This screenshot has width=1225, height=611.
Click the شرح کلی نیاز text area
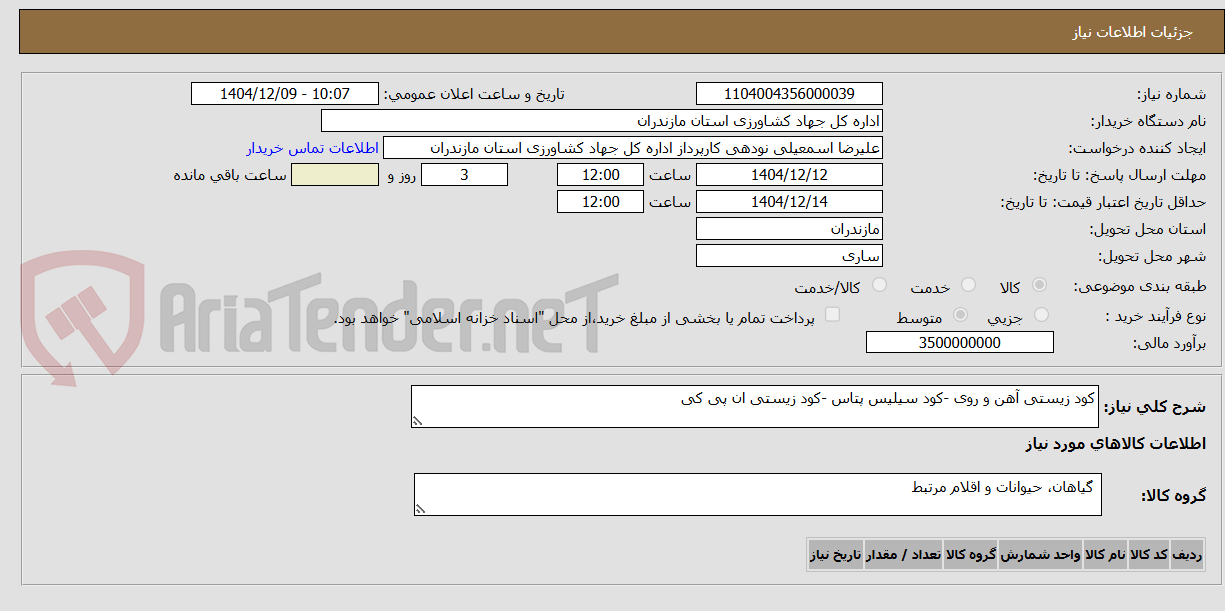[x=755, y=407]
